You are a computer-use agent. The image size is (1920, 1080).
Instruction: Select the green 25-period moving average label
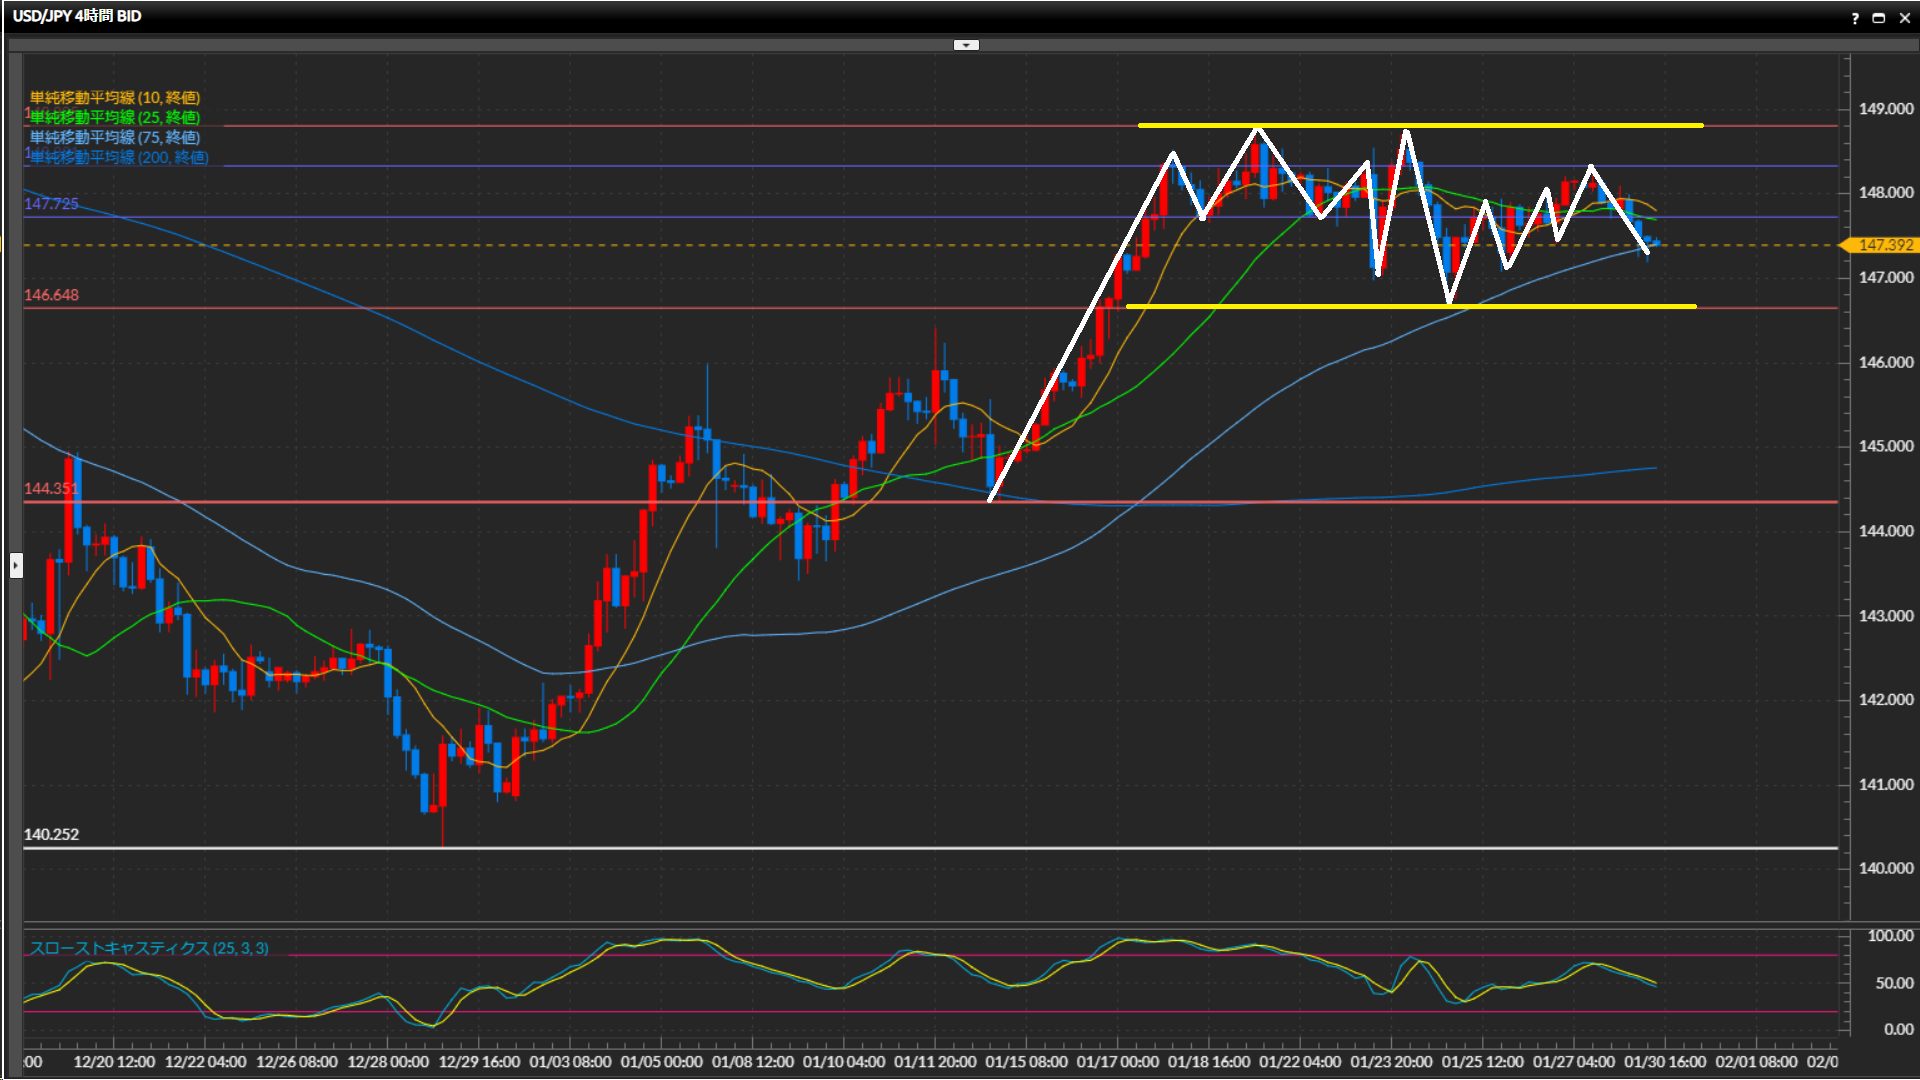tap(115, 117)
